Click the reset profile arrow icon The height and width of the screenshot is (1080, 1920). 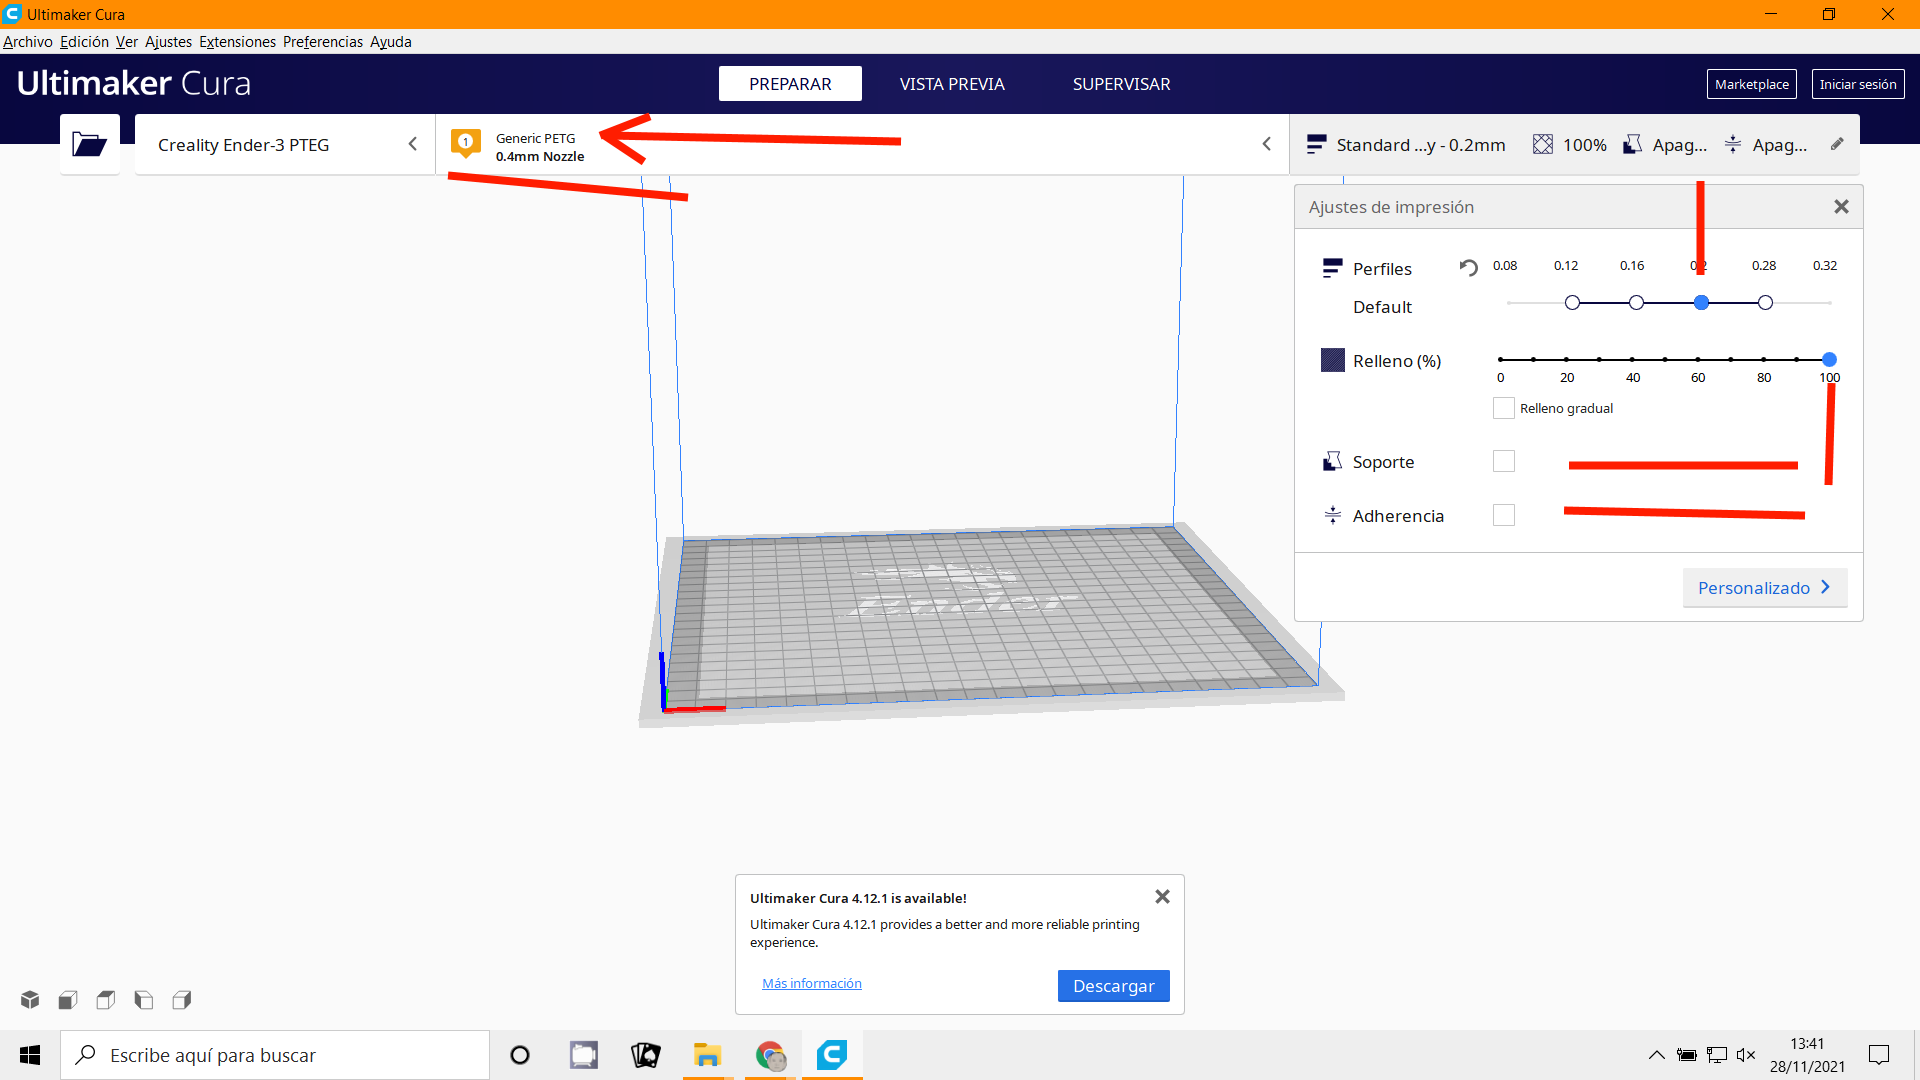pos(1468,267)
